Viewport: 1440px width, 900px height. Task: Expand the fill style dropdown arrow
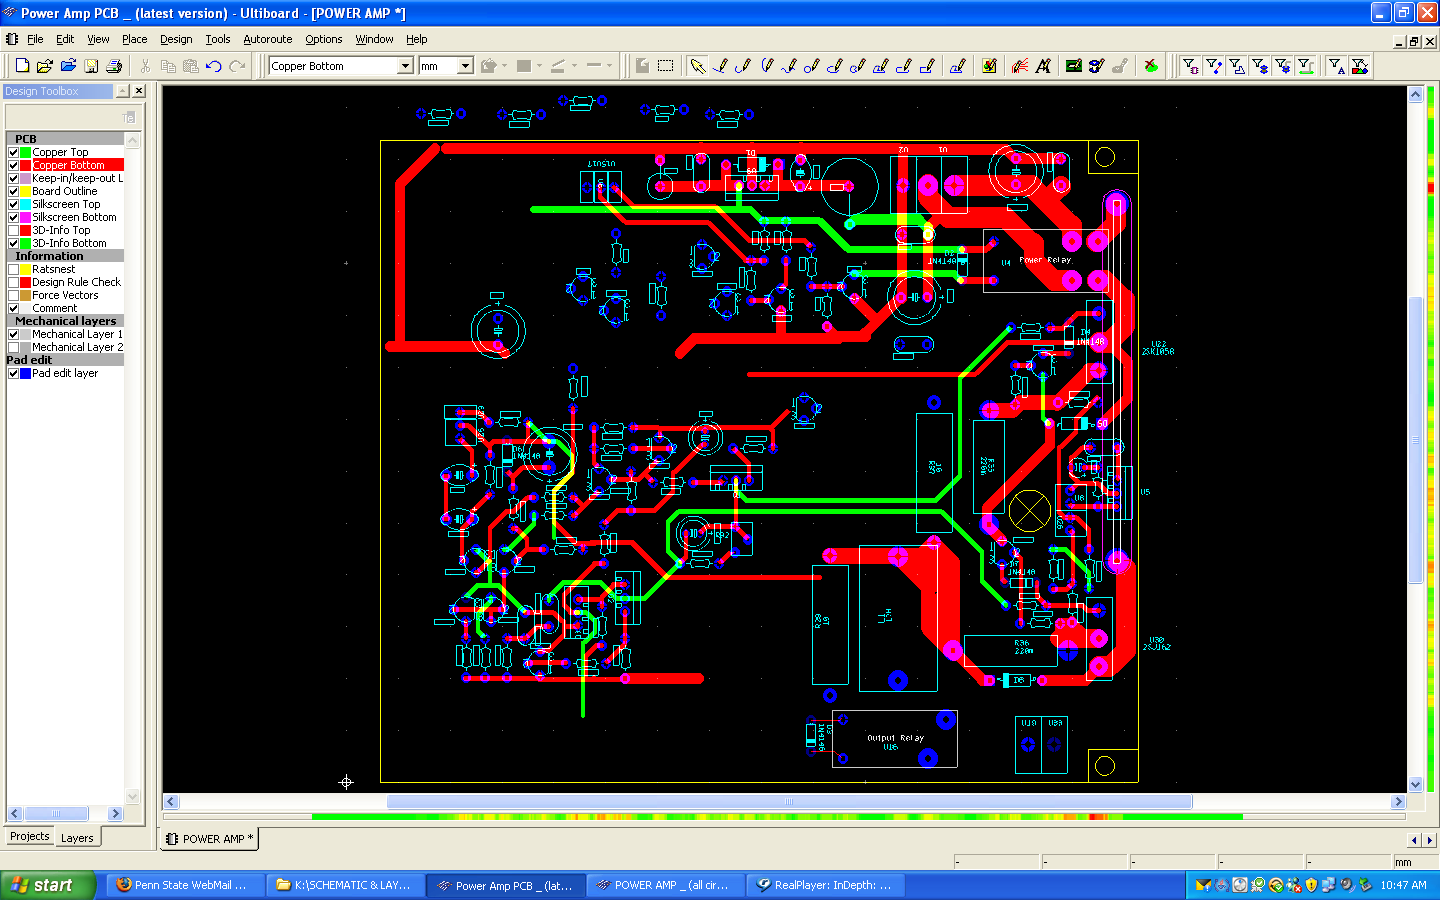pos(505,66)
